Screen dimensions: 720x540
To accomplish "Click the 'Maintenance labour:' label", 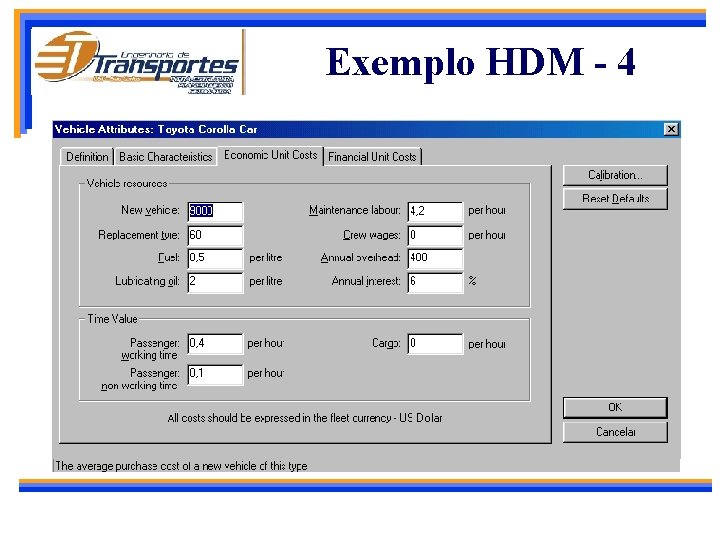I will pyautogui.click(x=354, y=210).
